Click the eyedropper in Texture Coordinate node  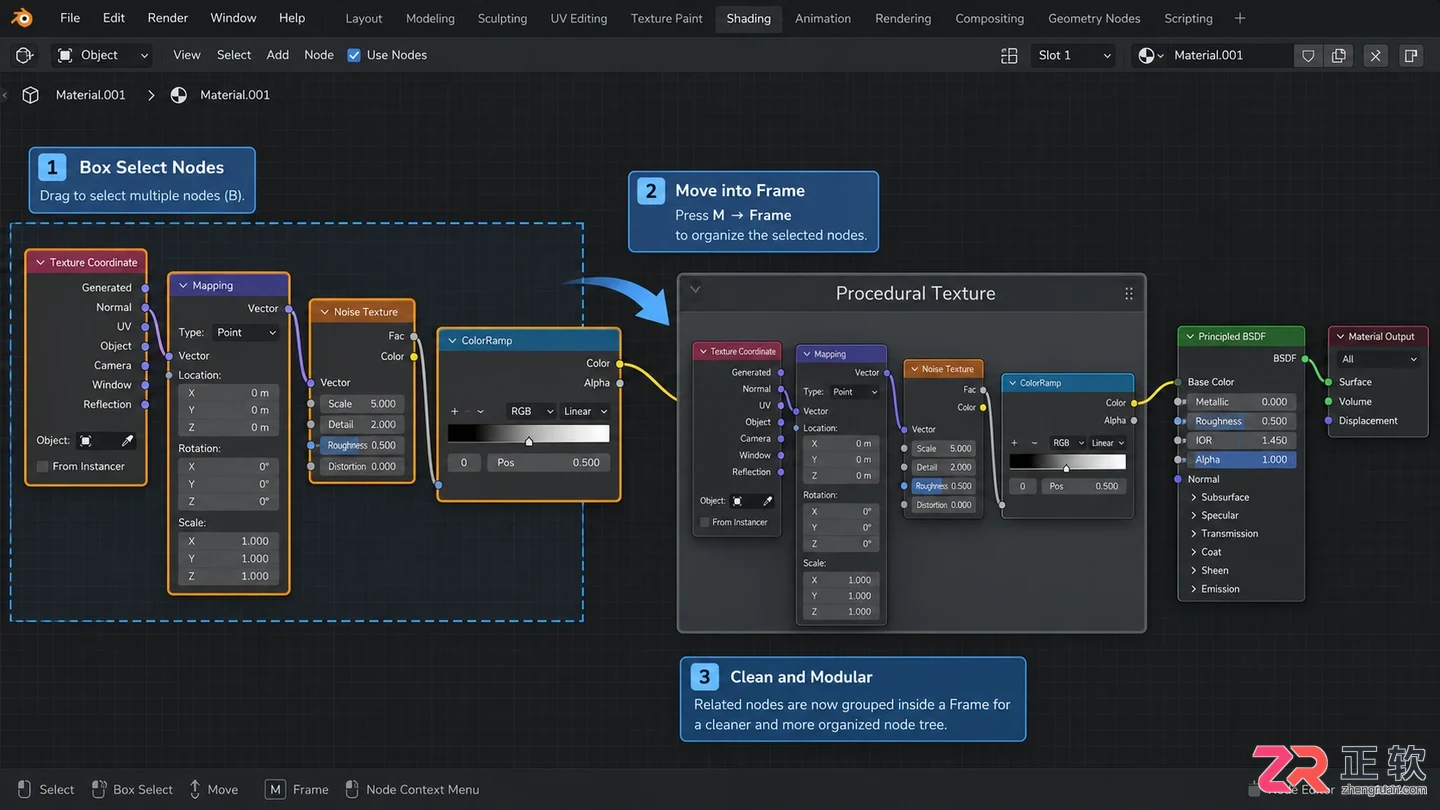pyautogui.click(x=127, y=440)
